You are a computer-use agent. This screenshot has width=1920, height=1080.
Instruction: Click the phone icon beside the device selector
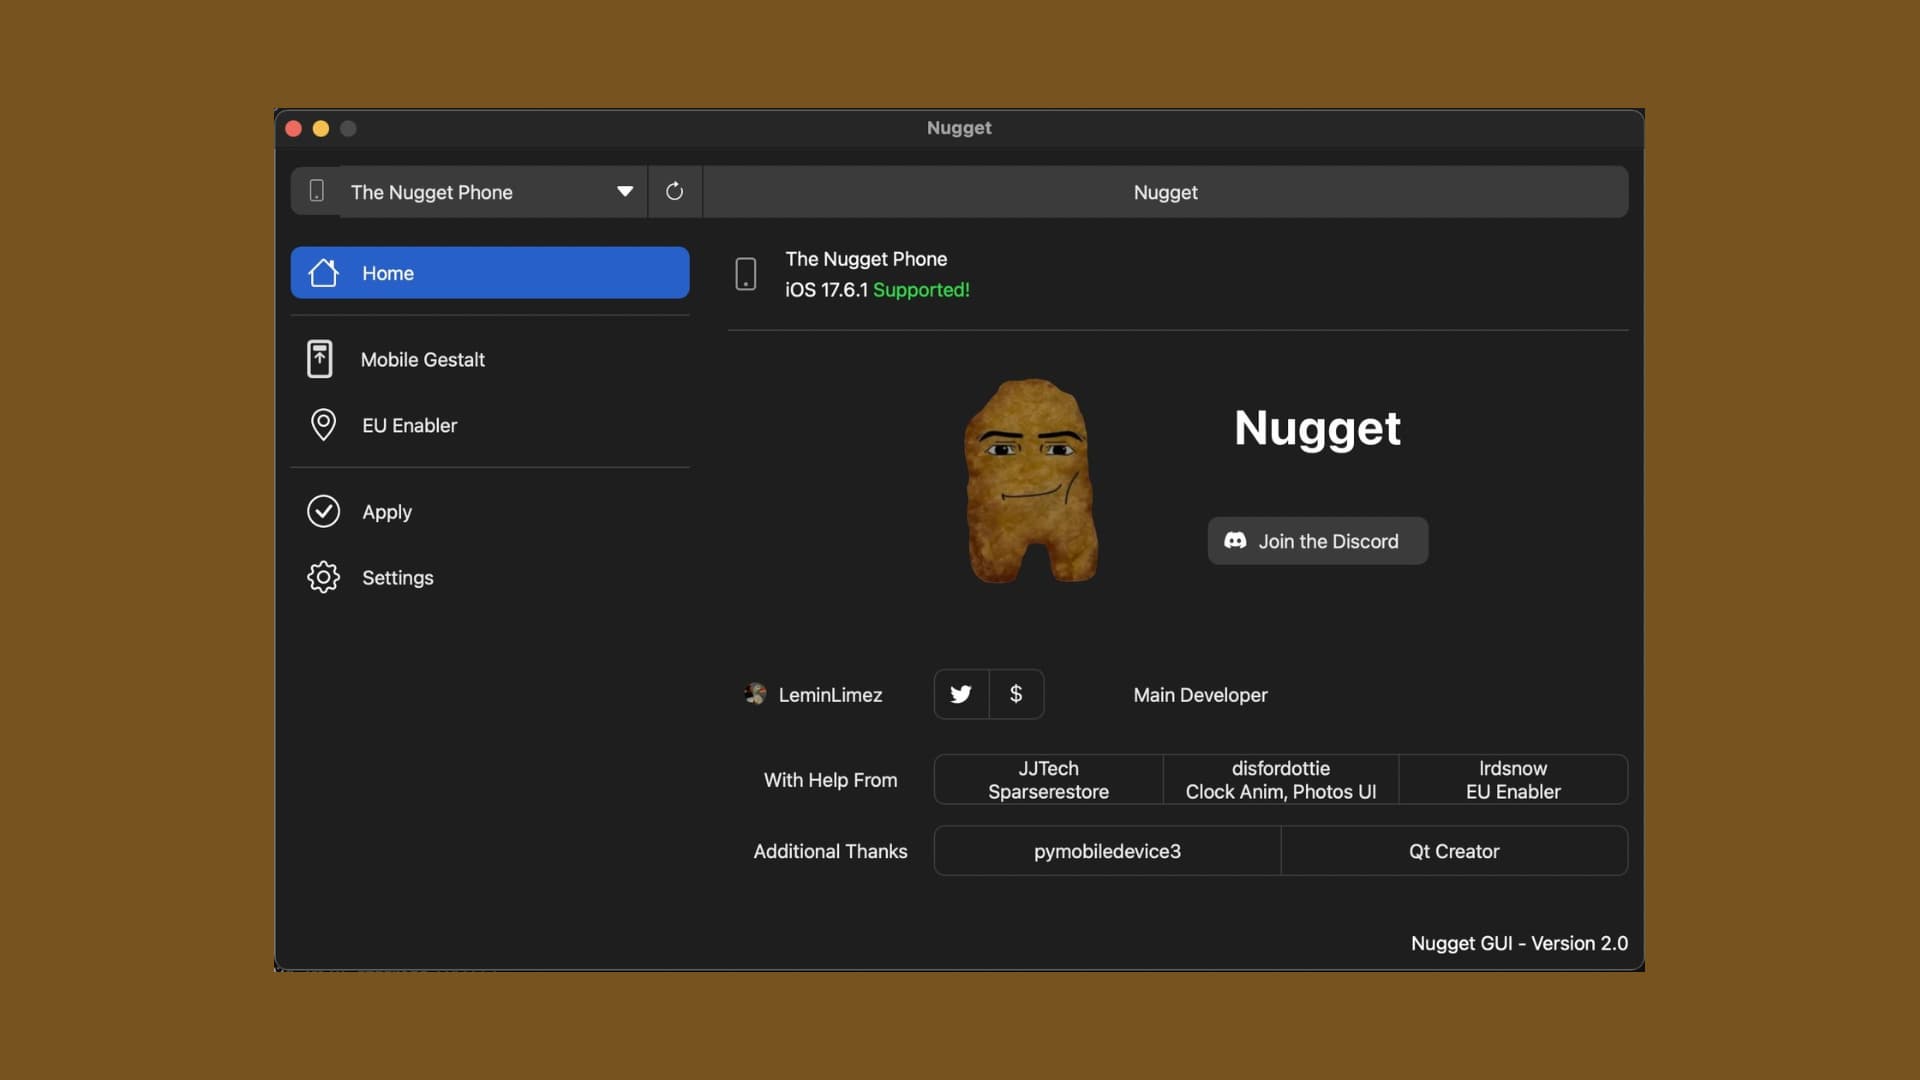pyautogui.click(x=316, y=191)
